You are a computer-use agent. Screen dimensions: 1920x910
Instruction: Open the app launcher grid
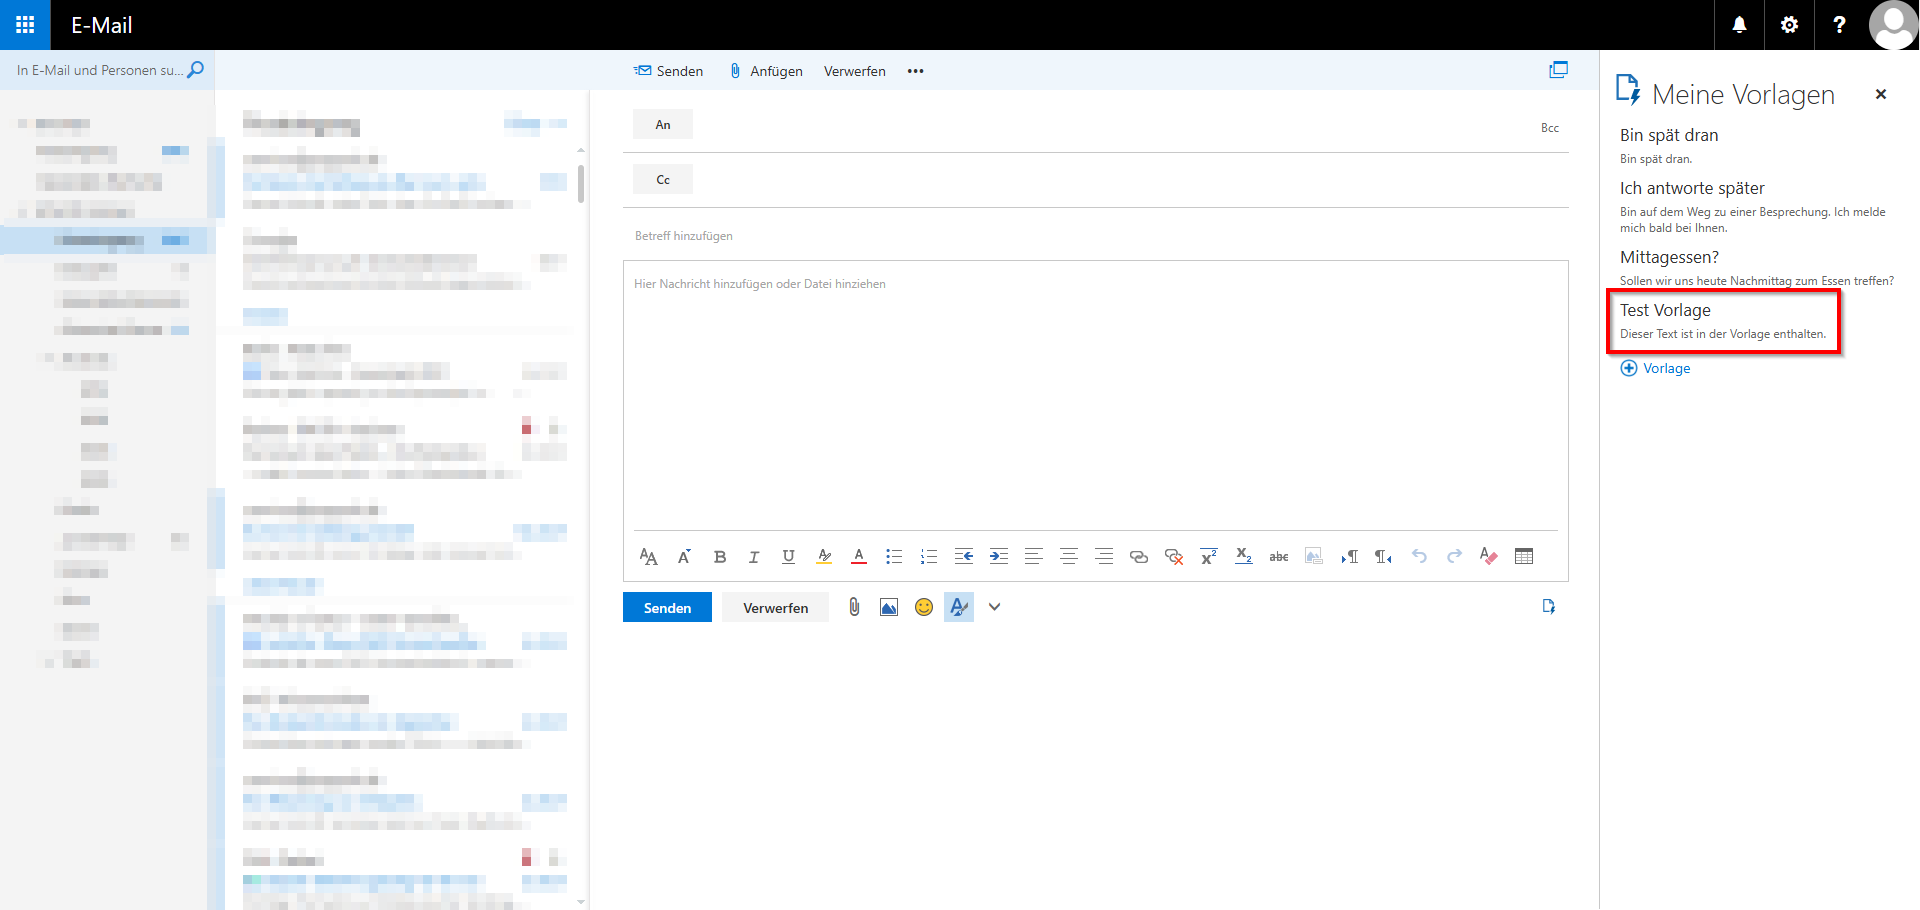25,25
